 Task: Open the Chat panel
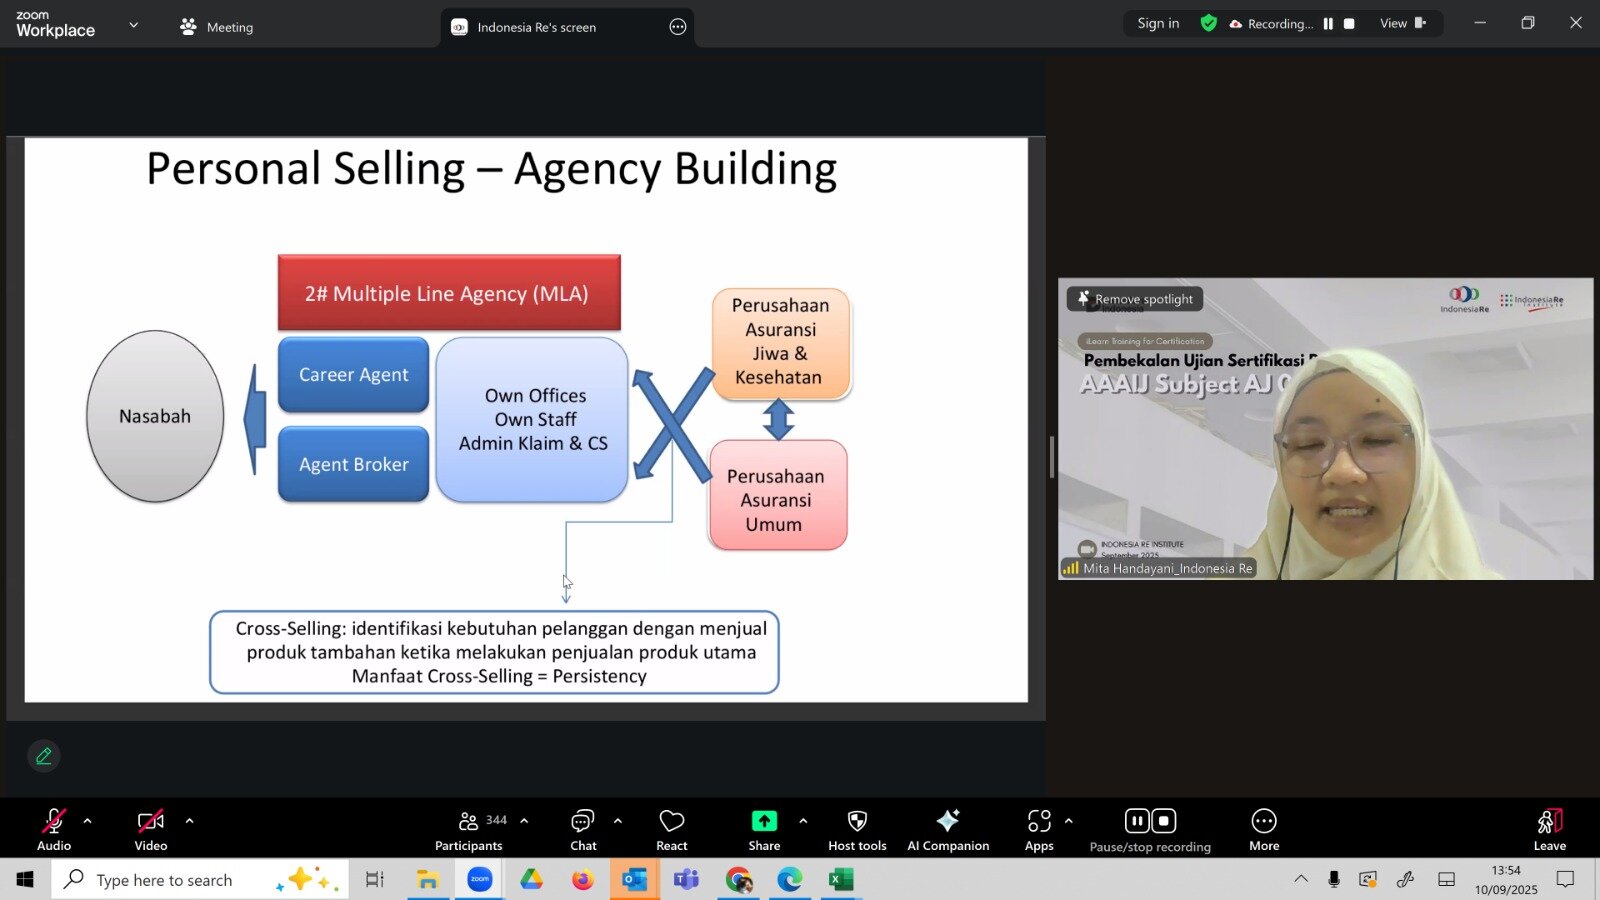(583, 830)
